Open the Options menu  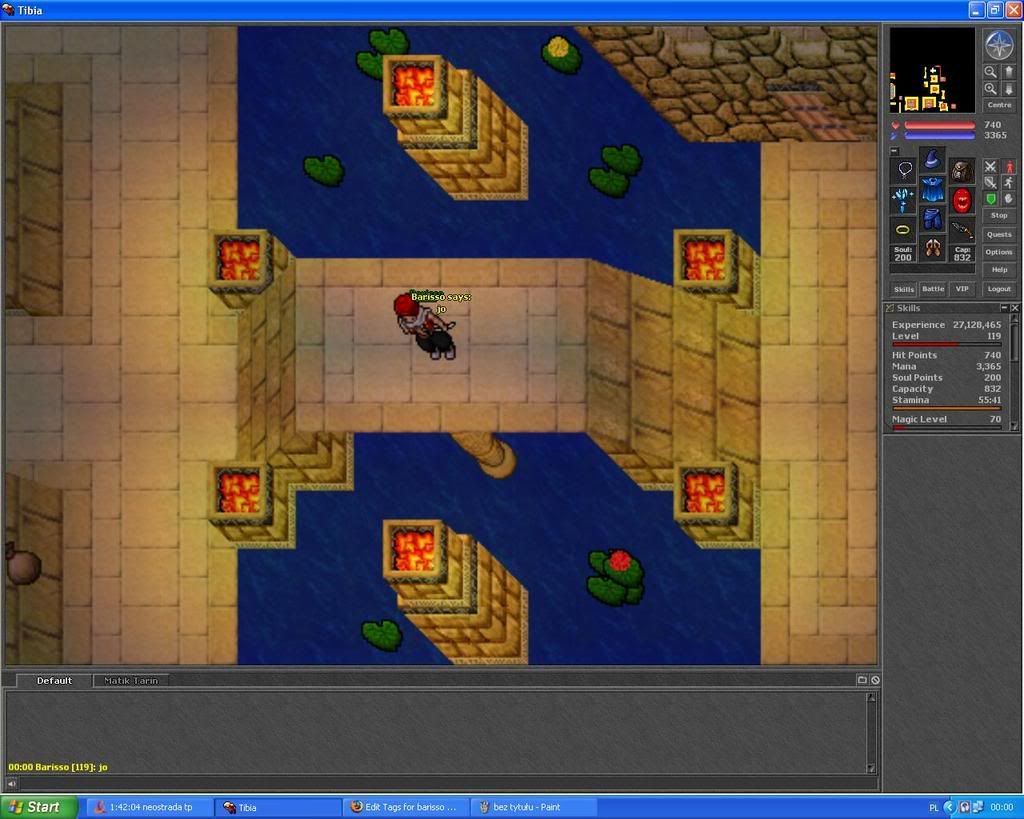pyautogui.click(x=999, y=251)
